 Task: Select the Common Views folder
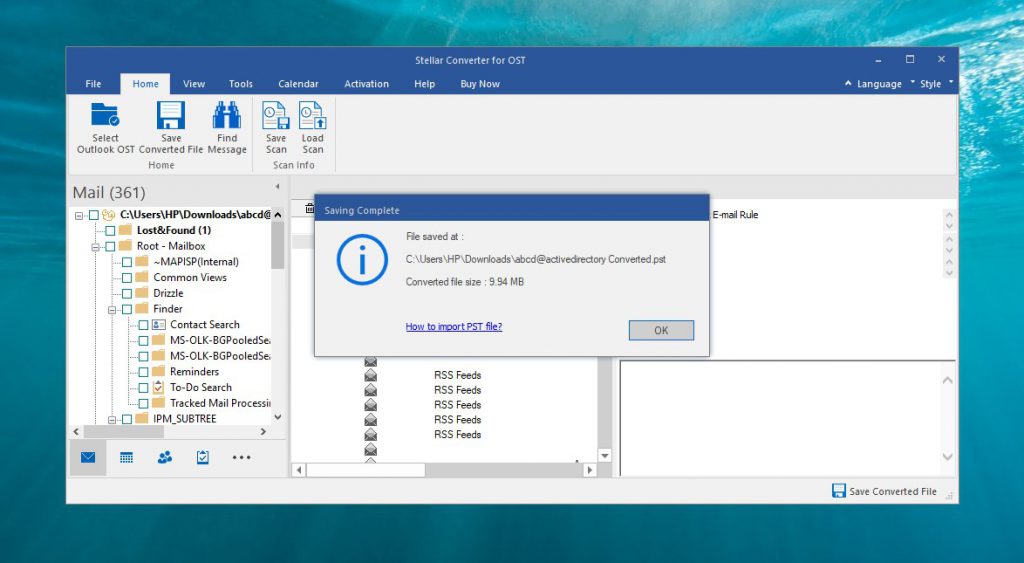(190, 278)
